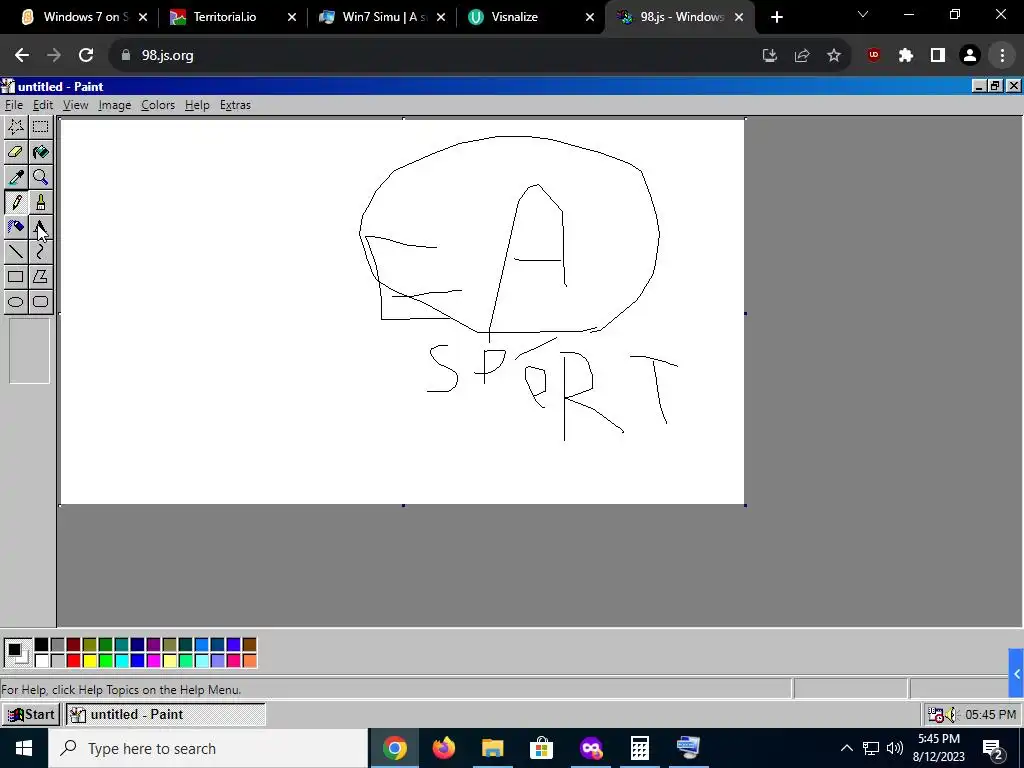Screen dimensions: 1024x768
Task: Click the Windows search box
Action: point(208,748)
